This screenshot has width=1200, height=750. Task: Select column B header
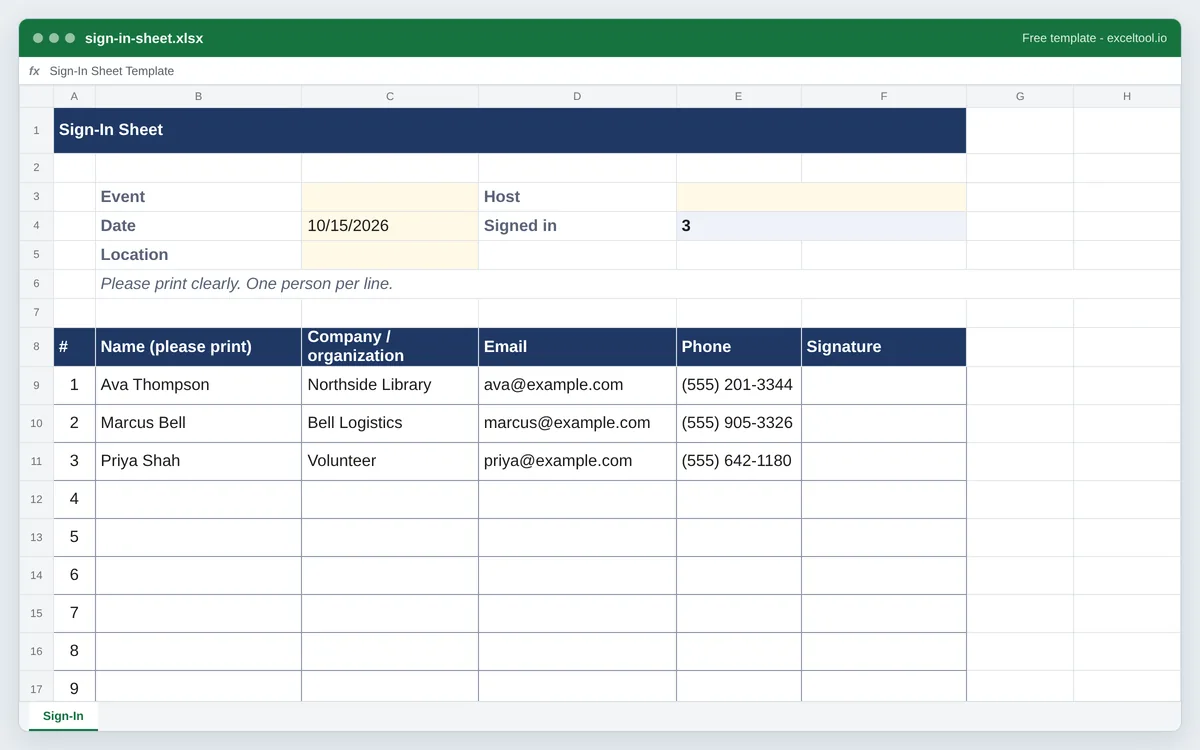(x=198, y=96)
